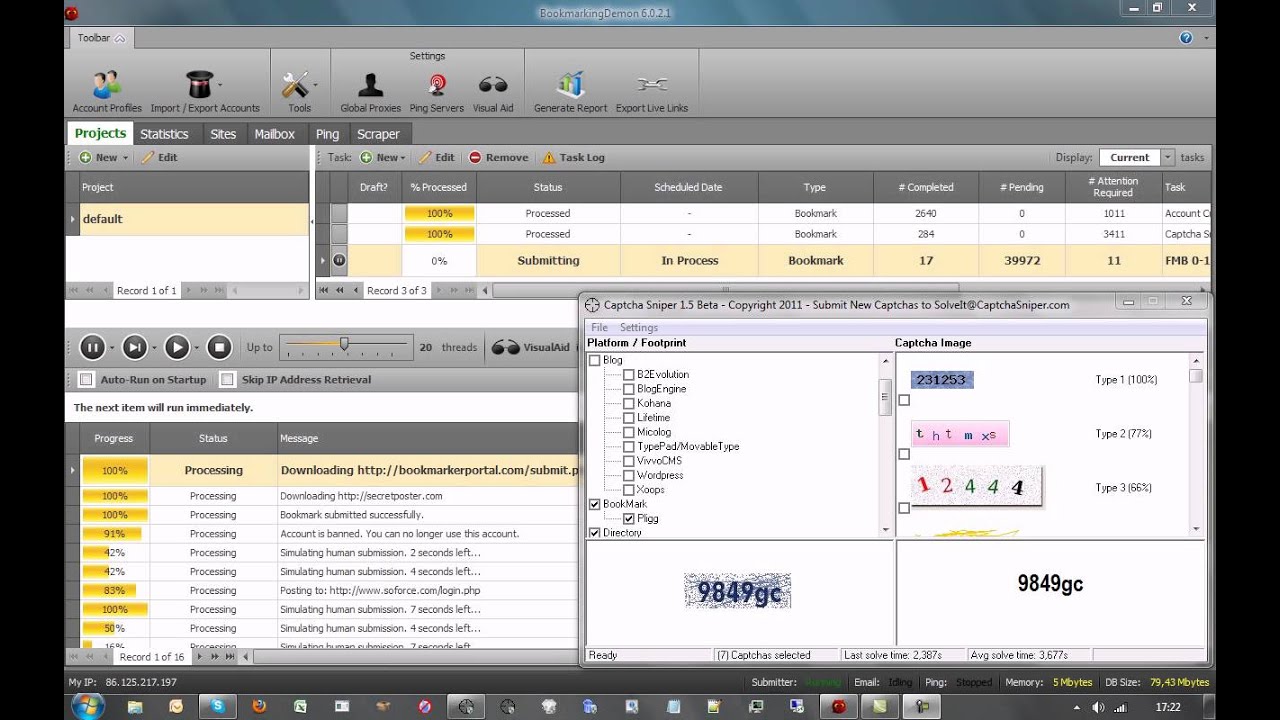Uncheck the Pligg checkbox
The width and height of the screenshot is (1280, 720).
tap(629, 518)
